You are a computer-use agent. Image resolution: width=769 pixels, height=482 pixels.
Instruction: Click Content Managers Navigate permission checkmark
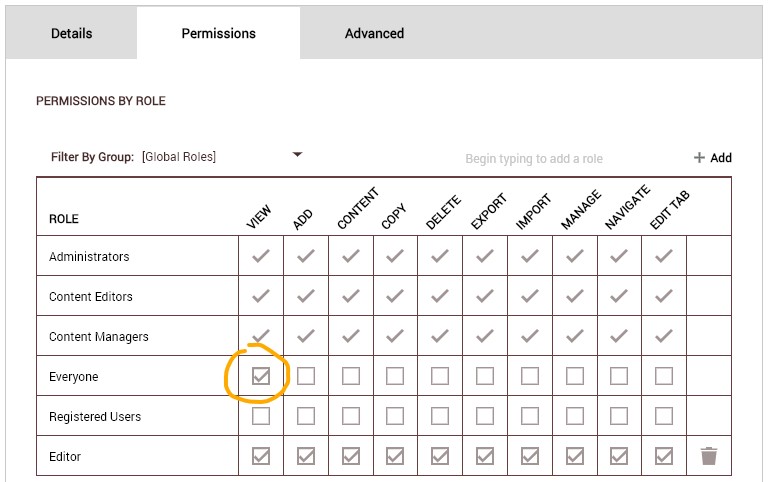pyautogui.click(x=619, y=336)
